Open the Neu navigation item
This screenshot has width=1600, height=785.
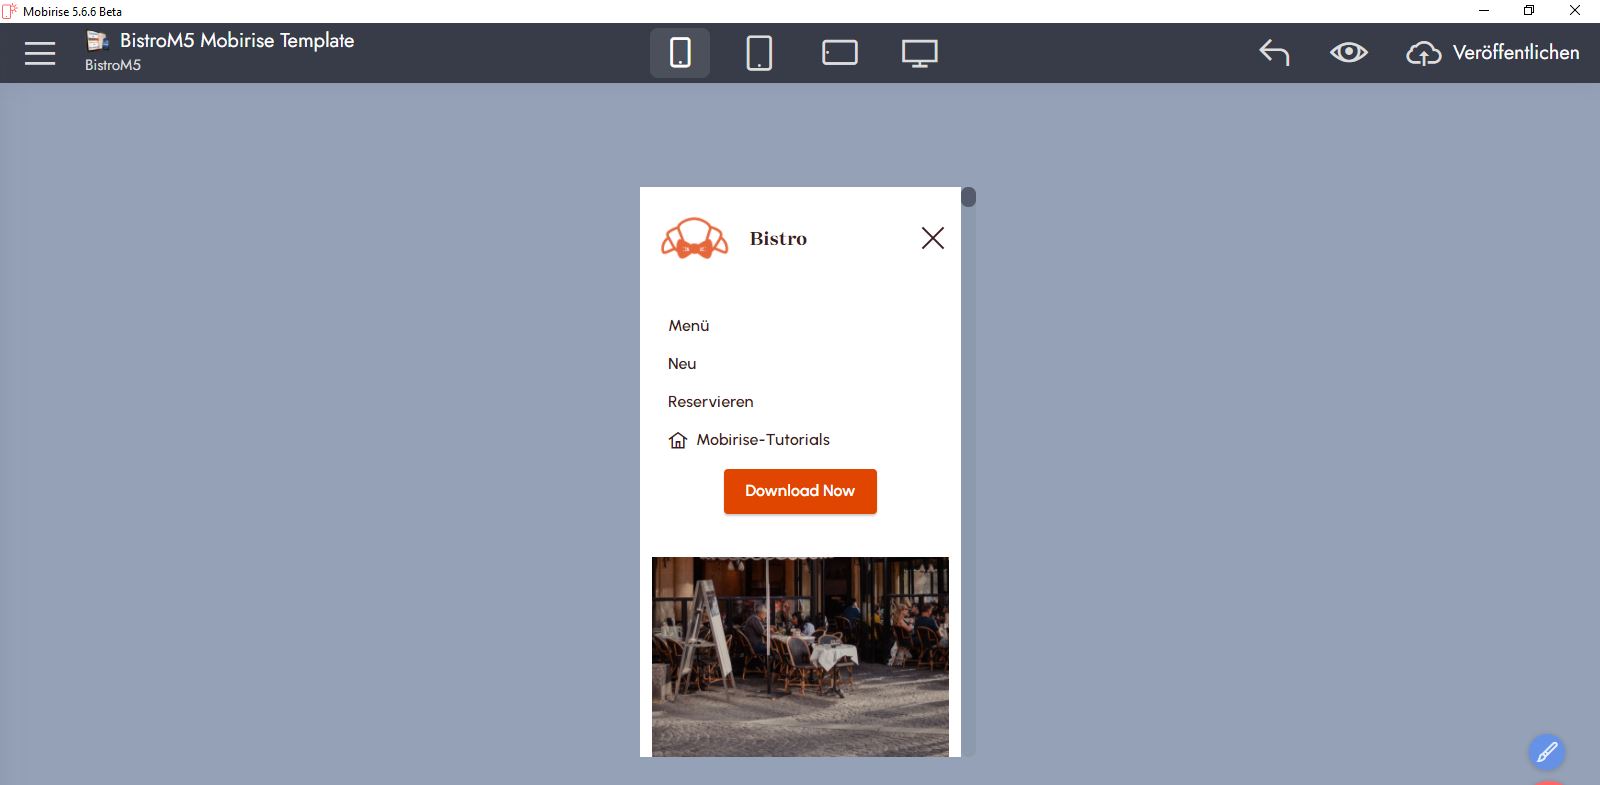click(682, 364)
